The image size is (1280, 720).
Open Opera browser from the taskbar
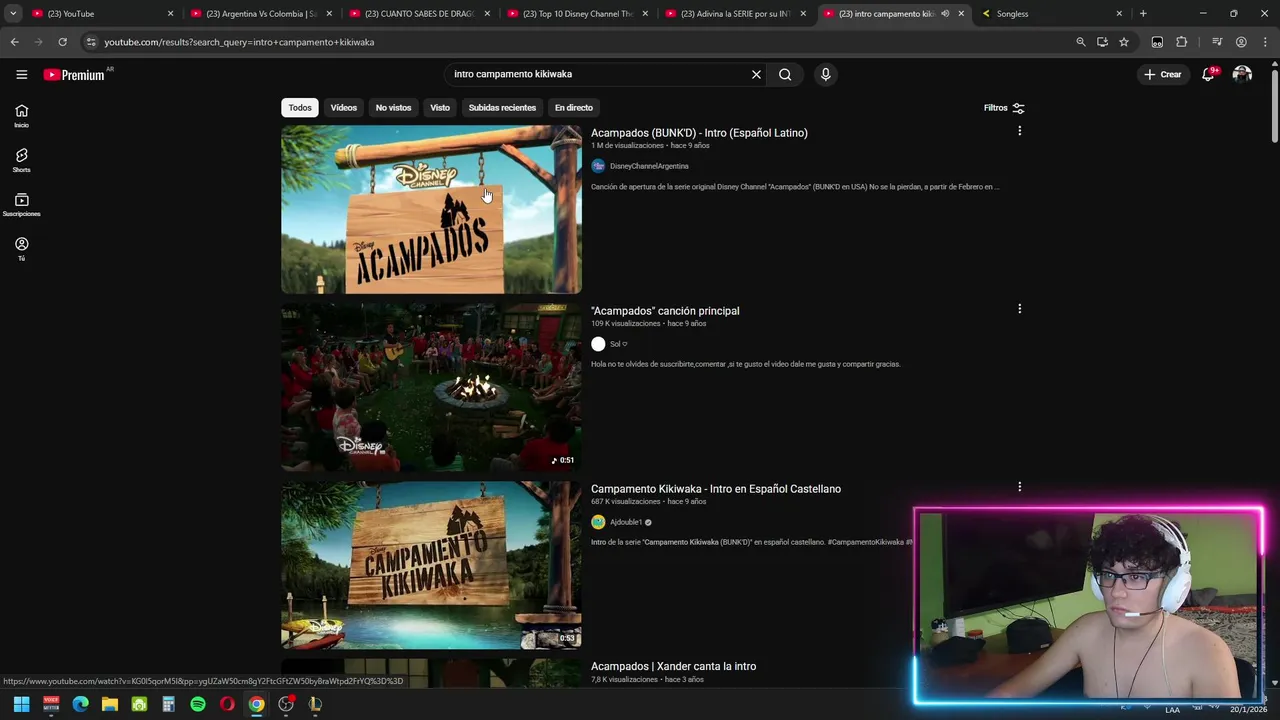pyautogui.click(x=227, y=704)
